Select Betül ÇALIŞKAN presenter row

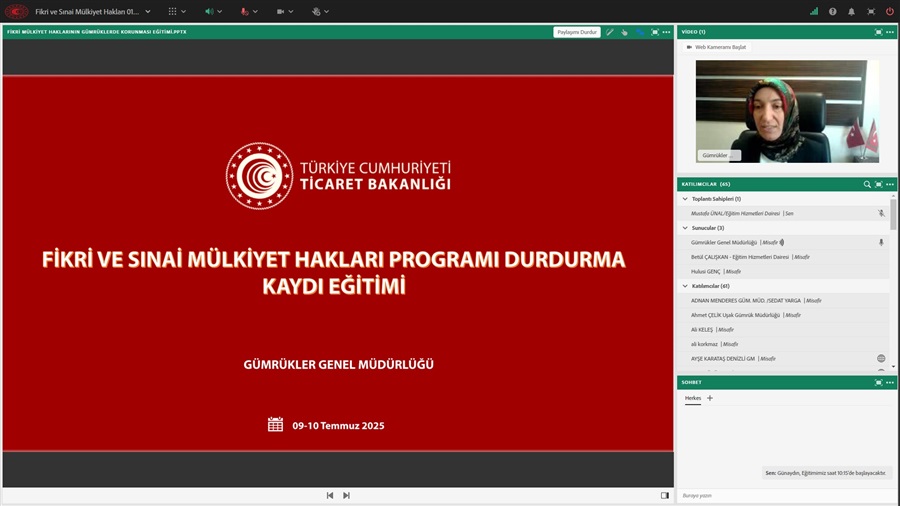(x=783, y=257)
